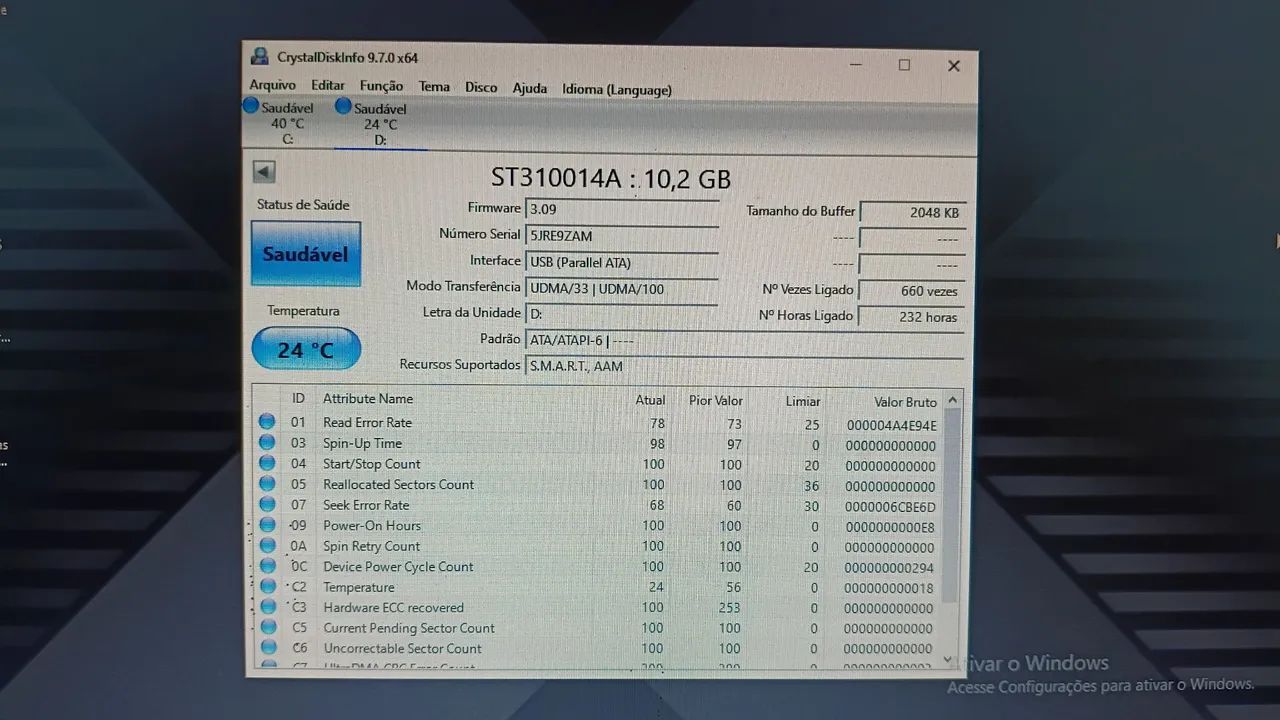
Task: Click the blue status orb for Start/Stop Count
Action: tap(267, 463)
